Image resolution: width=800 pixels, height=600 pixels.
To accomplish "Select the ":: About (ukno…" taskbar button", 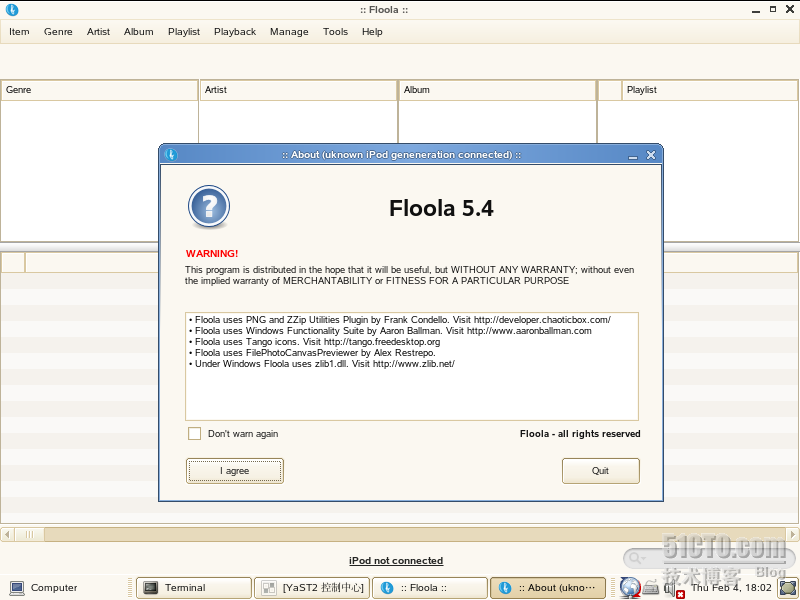I will [x=547, y=588].
